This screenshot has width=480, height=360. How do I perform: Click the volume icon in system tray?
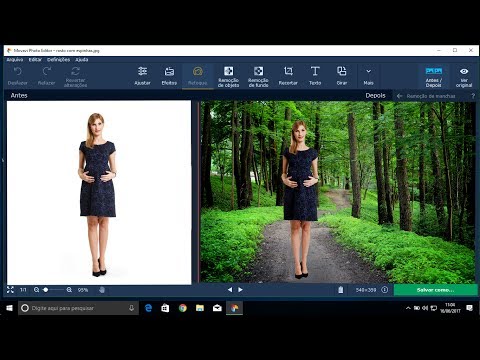(x=425, y=308)
